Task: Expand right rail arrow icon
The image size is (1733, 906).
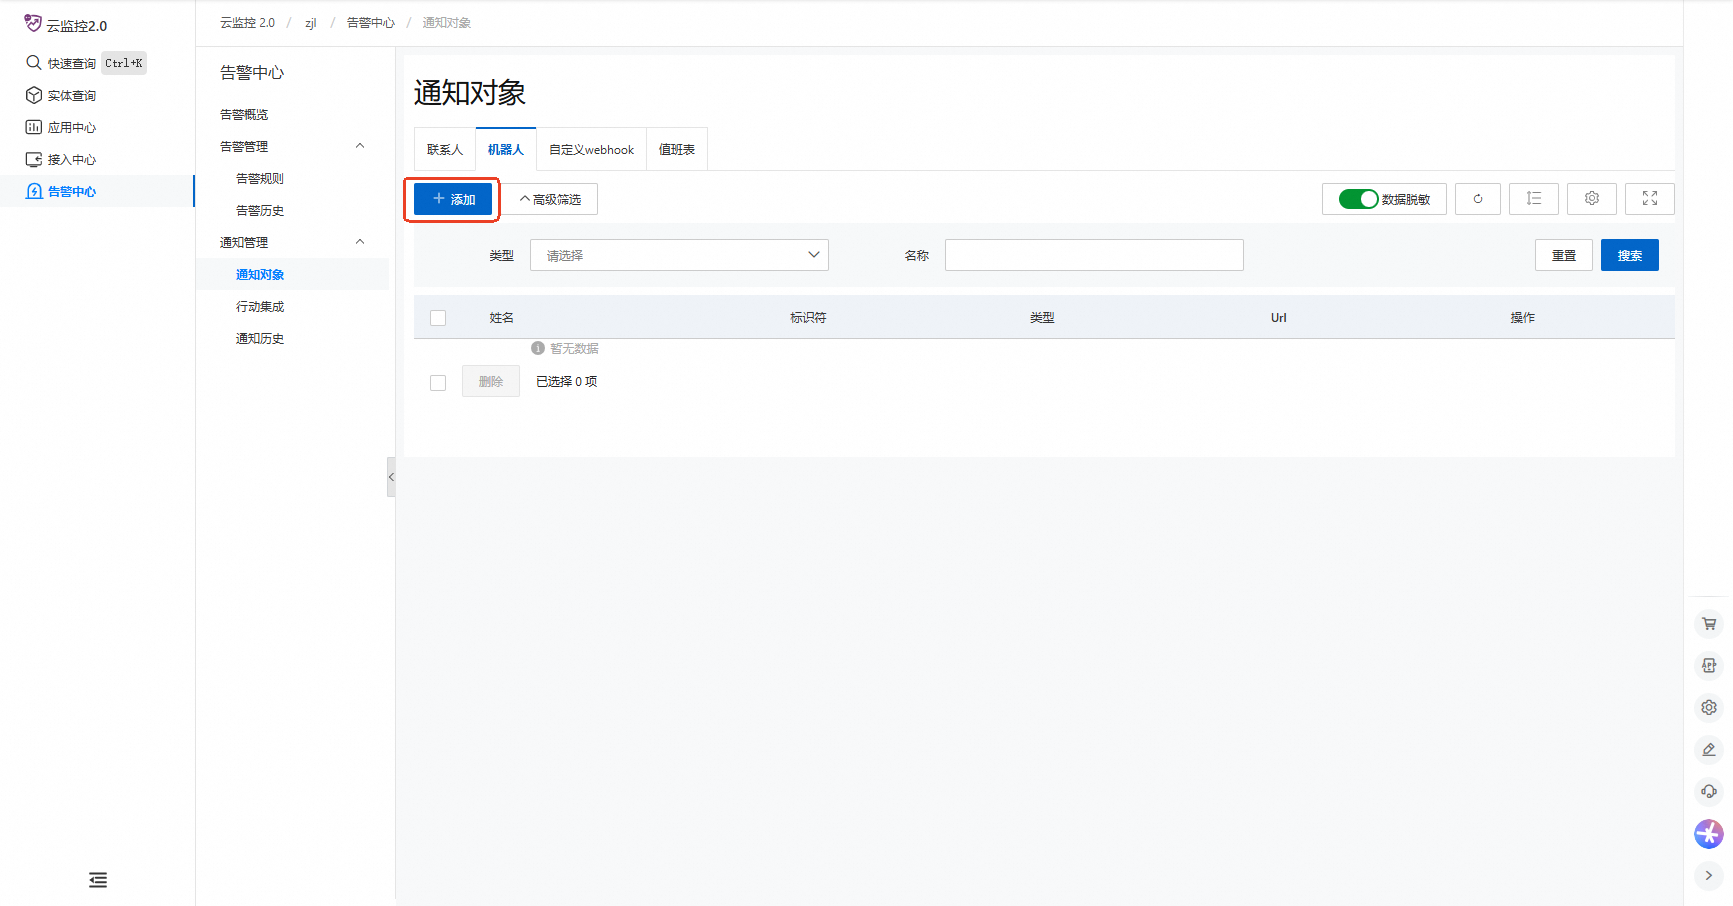Action: point(1709,876)
